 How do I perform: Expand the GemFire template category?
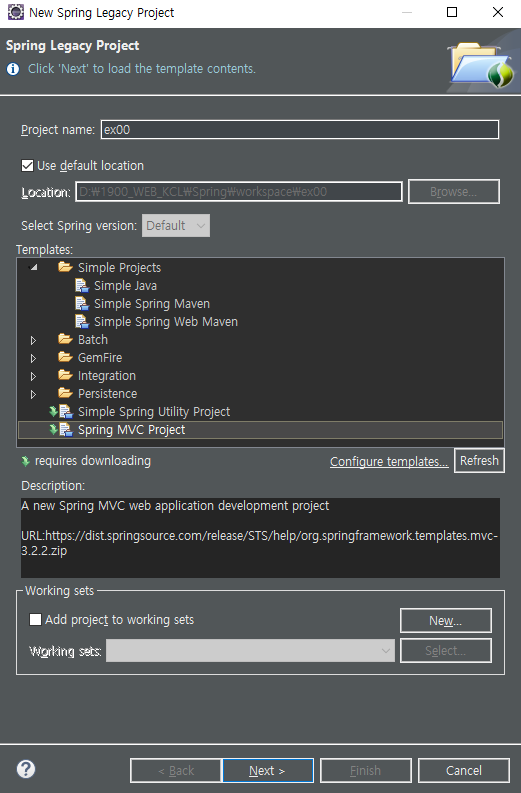(33, 358)
